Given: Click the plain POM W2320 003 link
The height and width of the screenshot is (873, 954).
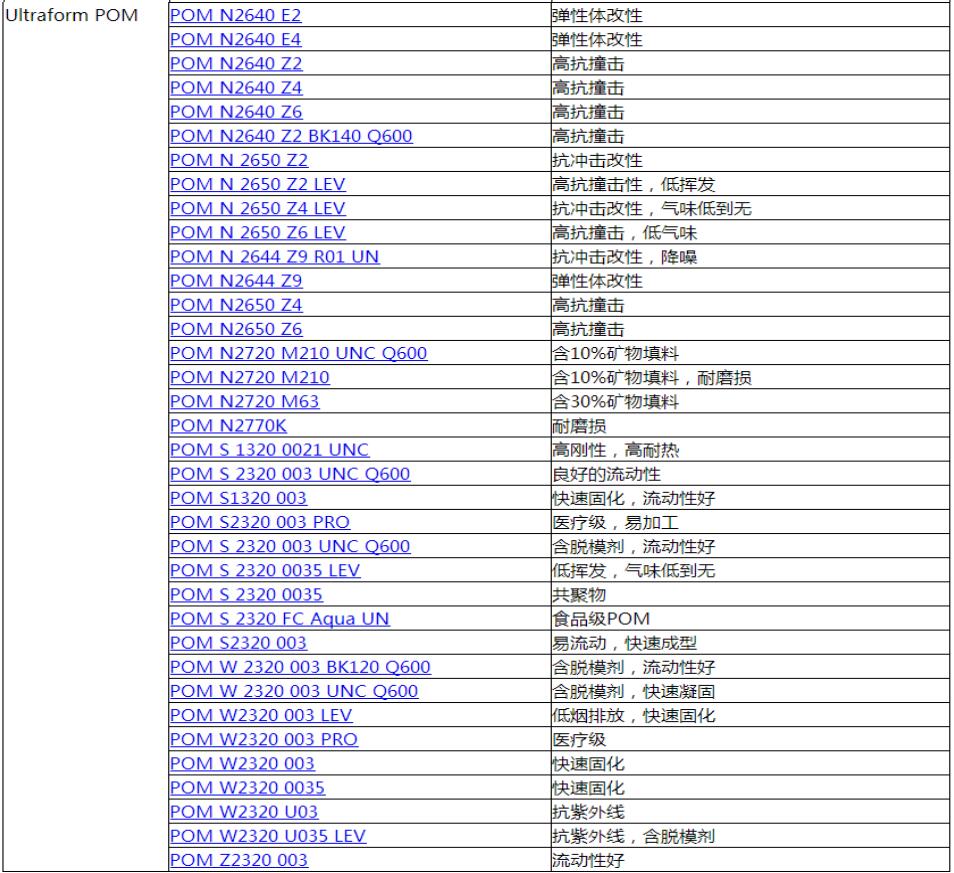Looking at the screenshot, I should pyautogui.click(x=242, y=764).
